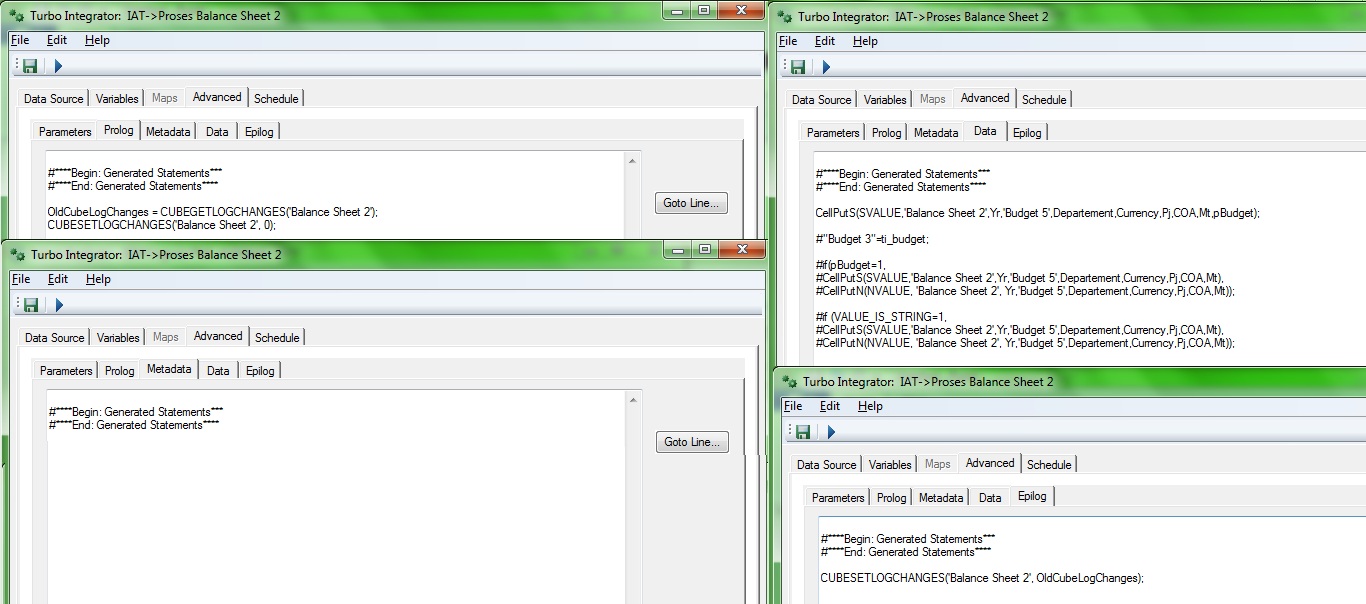This screenshot has width=1366, height=604.
Task: Run process in the Data-tab window
Action: coord(826,67)
